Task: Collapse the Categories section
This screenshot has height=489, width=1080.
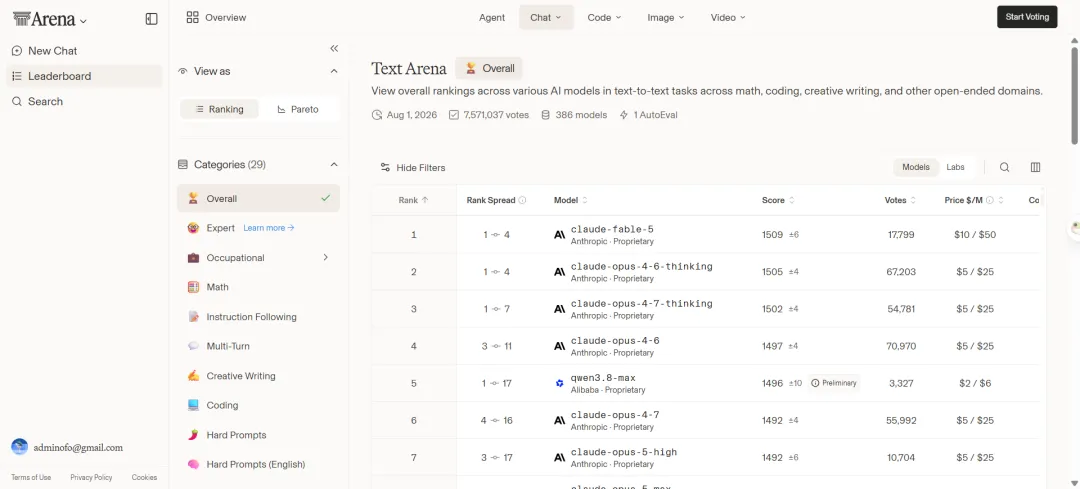Action: click(x=334, y=165)
